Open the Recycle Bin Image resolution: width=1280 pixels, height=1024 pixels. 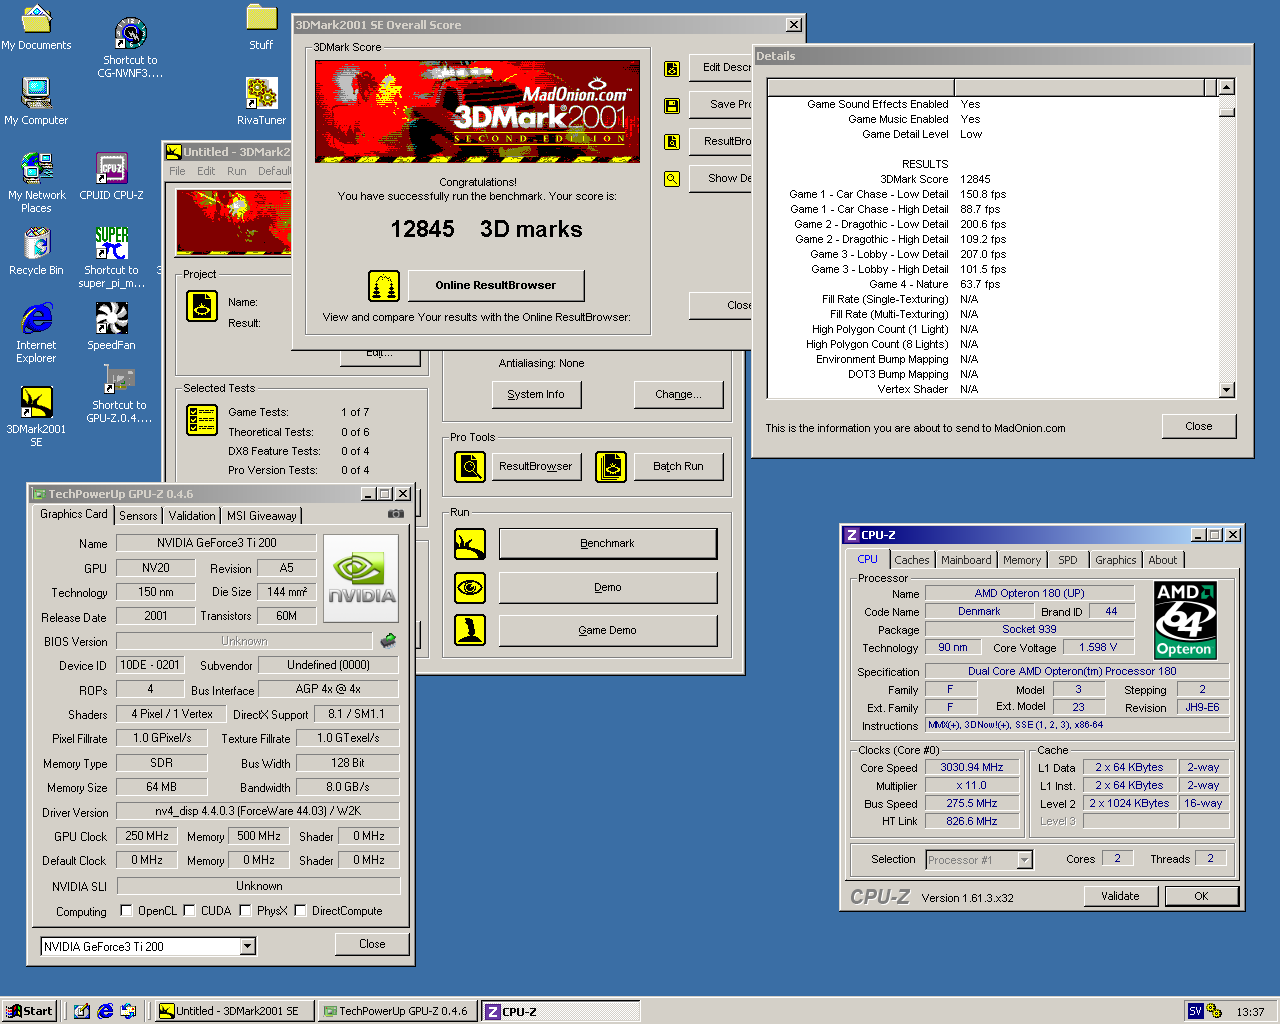(x=36, y=252)
